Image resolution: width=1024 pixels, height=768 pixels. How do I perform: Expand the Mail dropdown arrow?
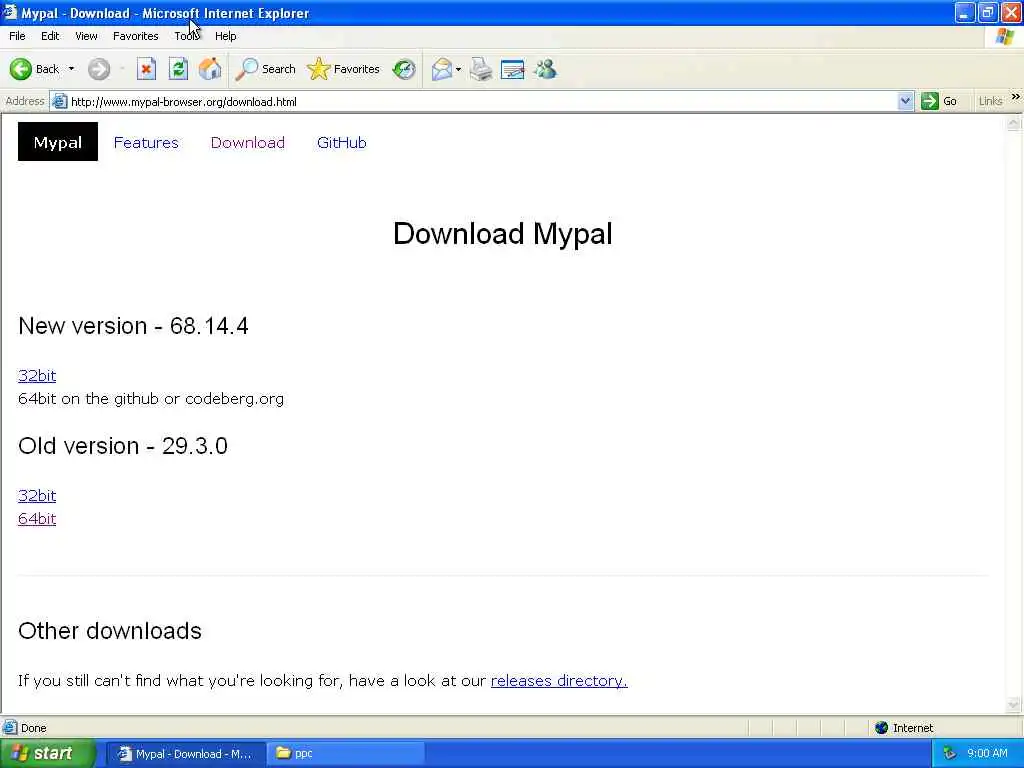coord(458,69)
